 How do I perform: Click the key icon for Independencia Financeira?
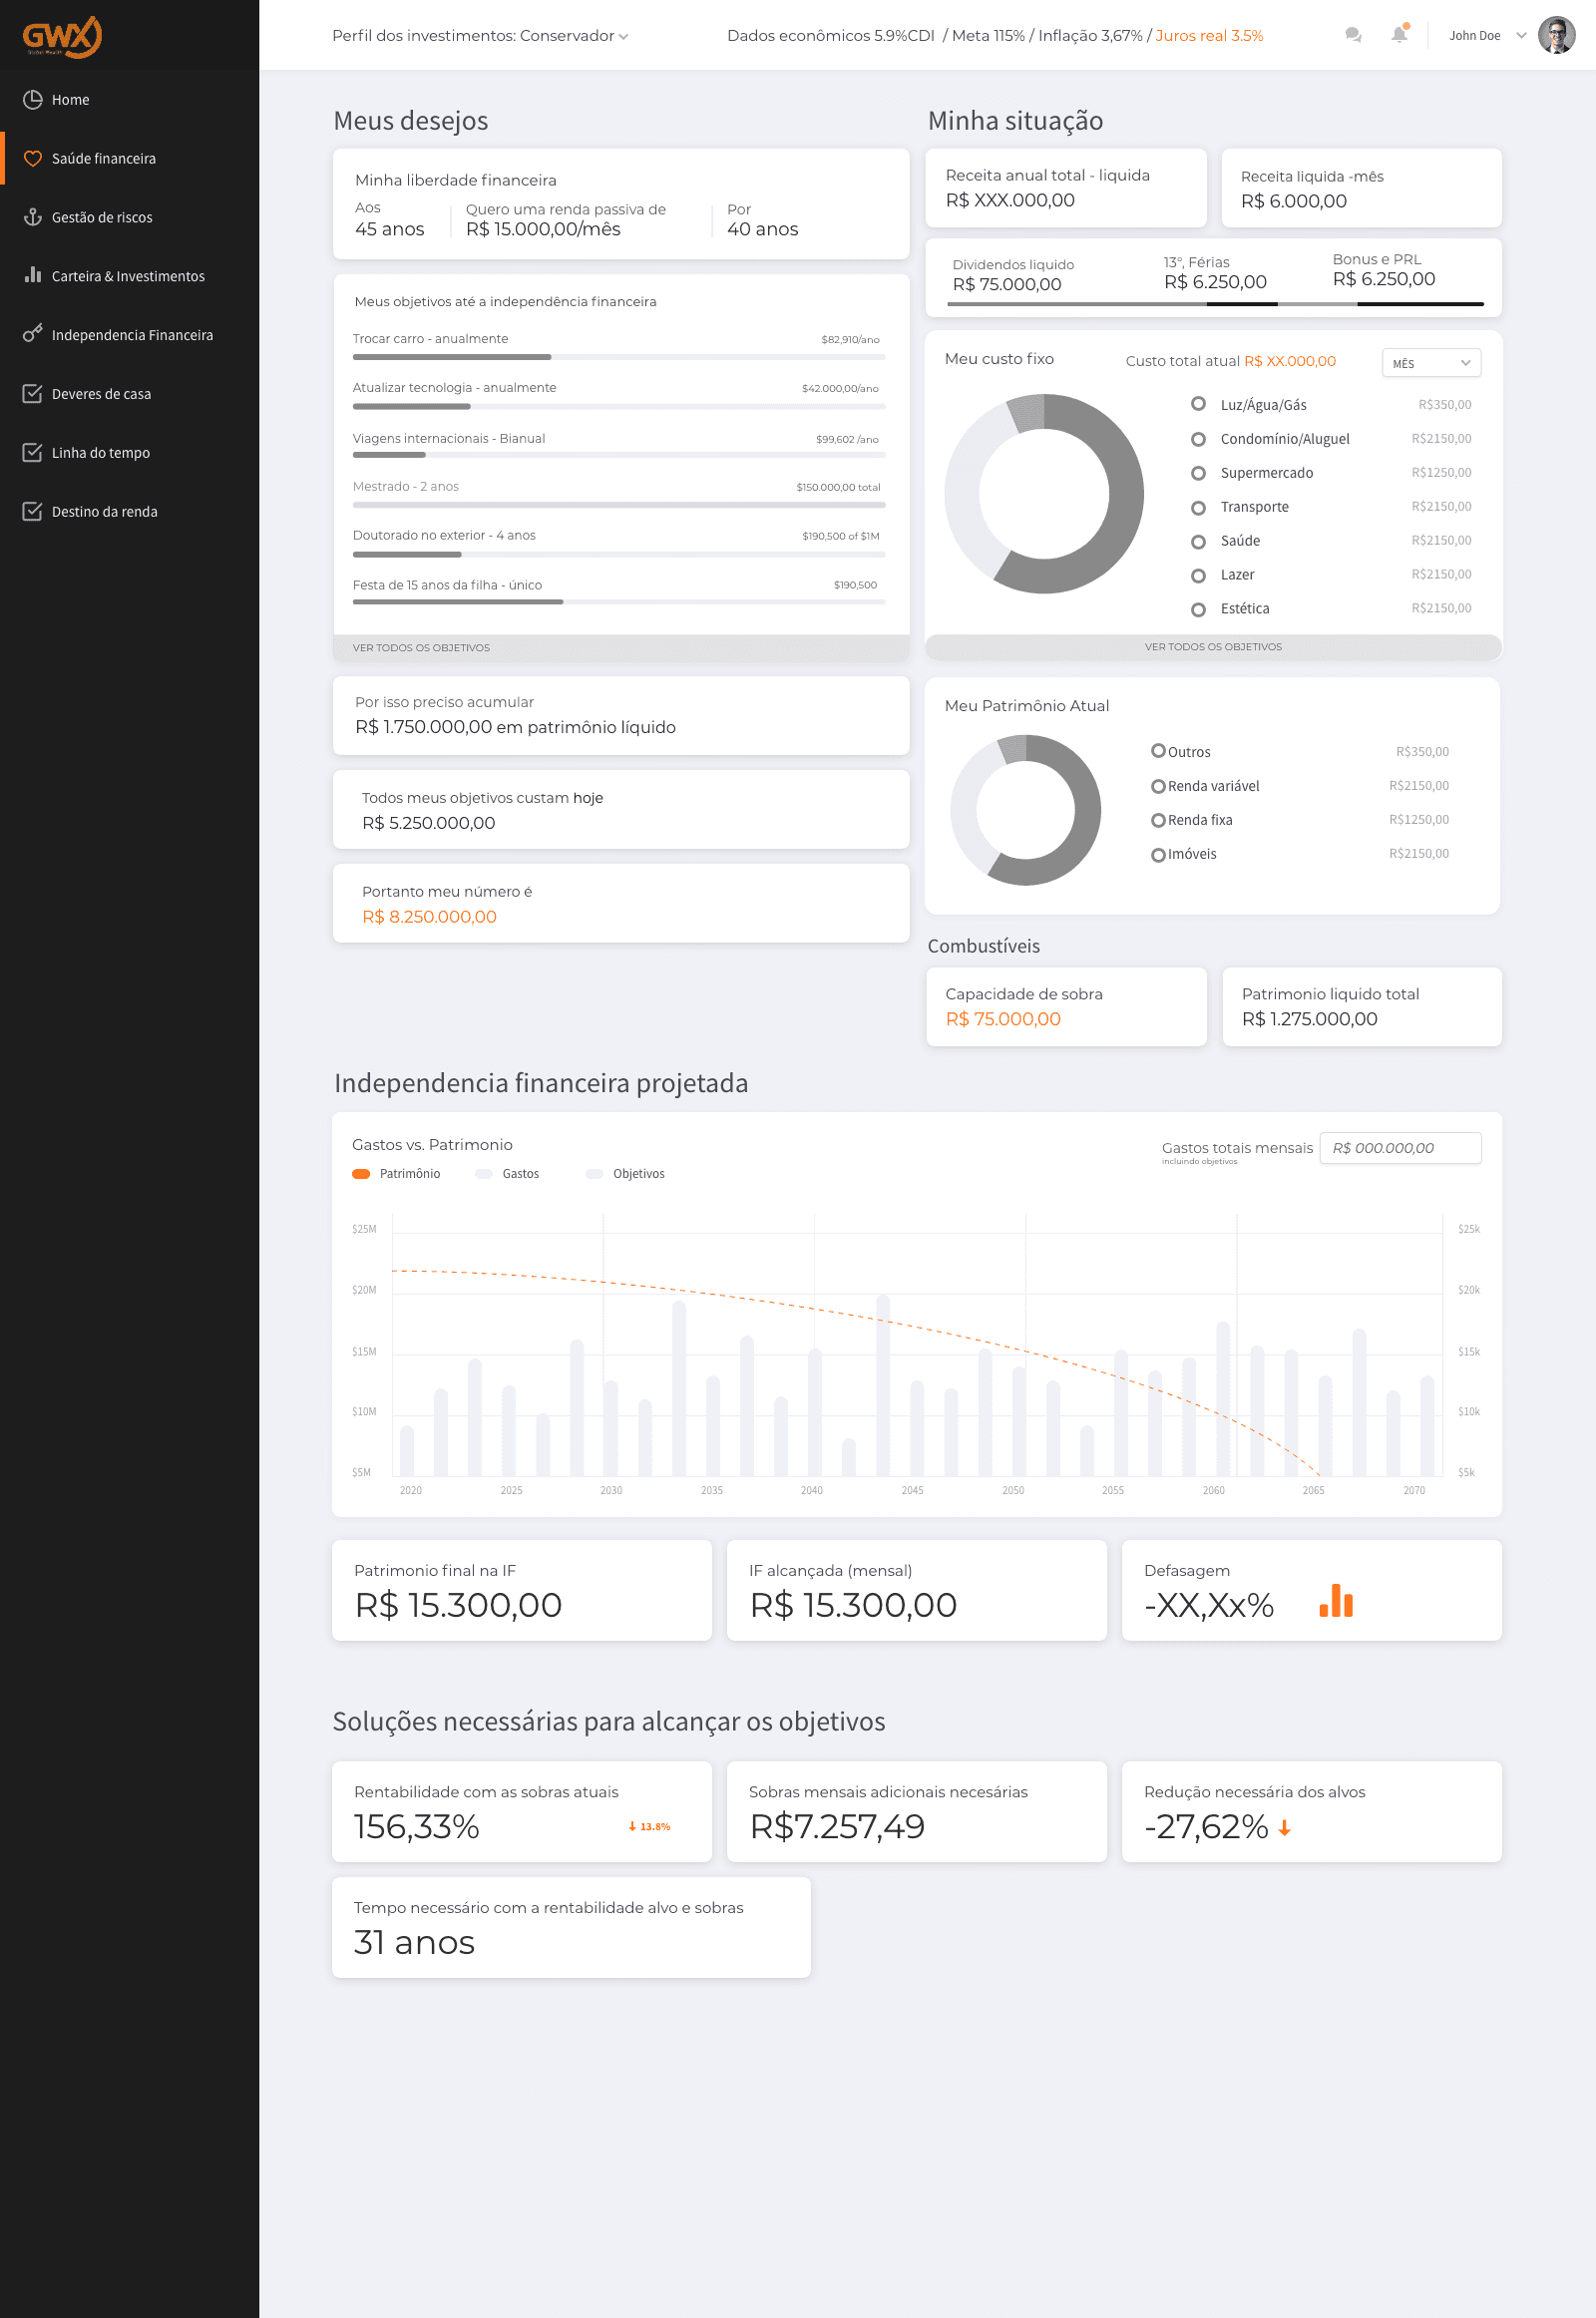(33, 334)
